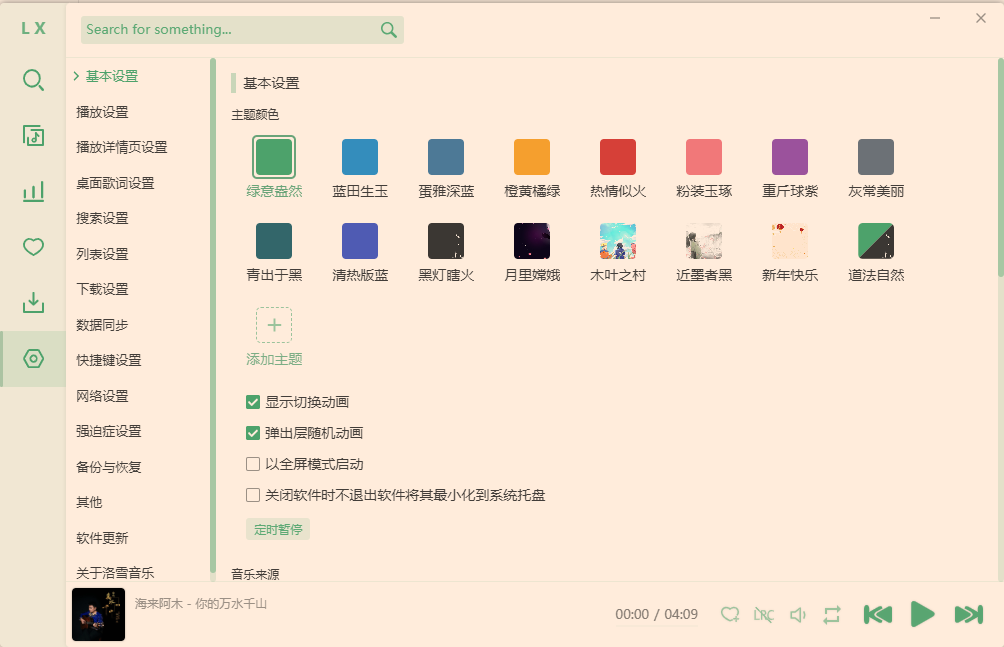
Task: Open the leaderboard chart icon in sidebar
Action: pyautogui.click(x=33, y=191)
